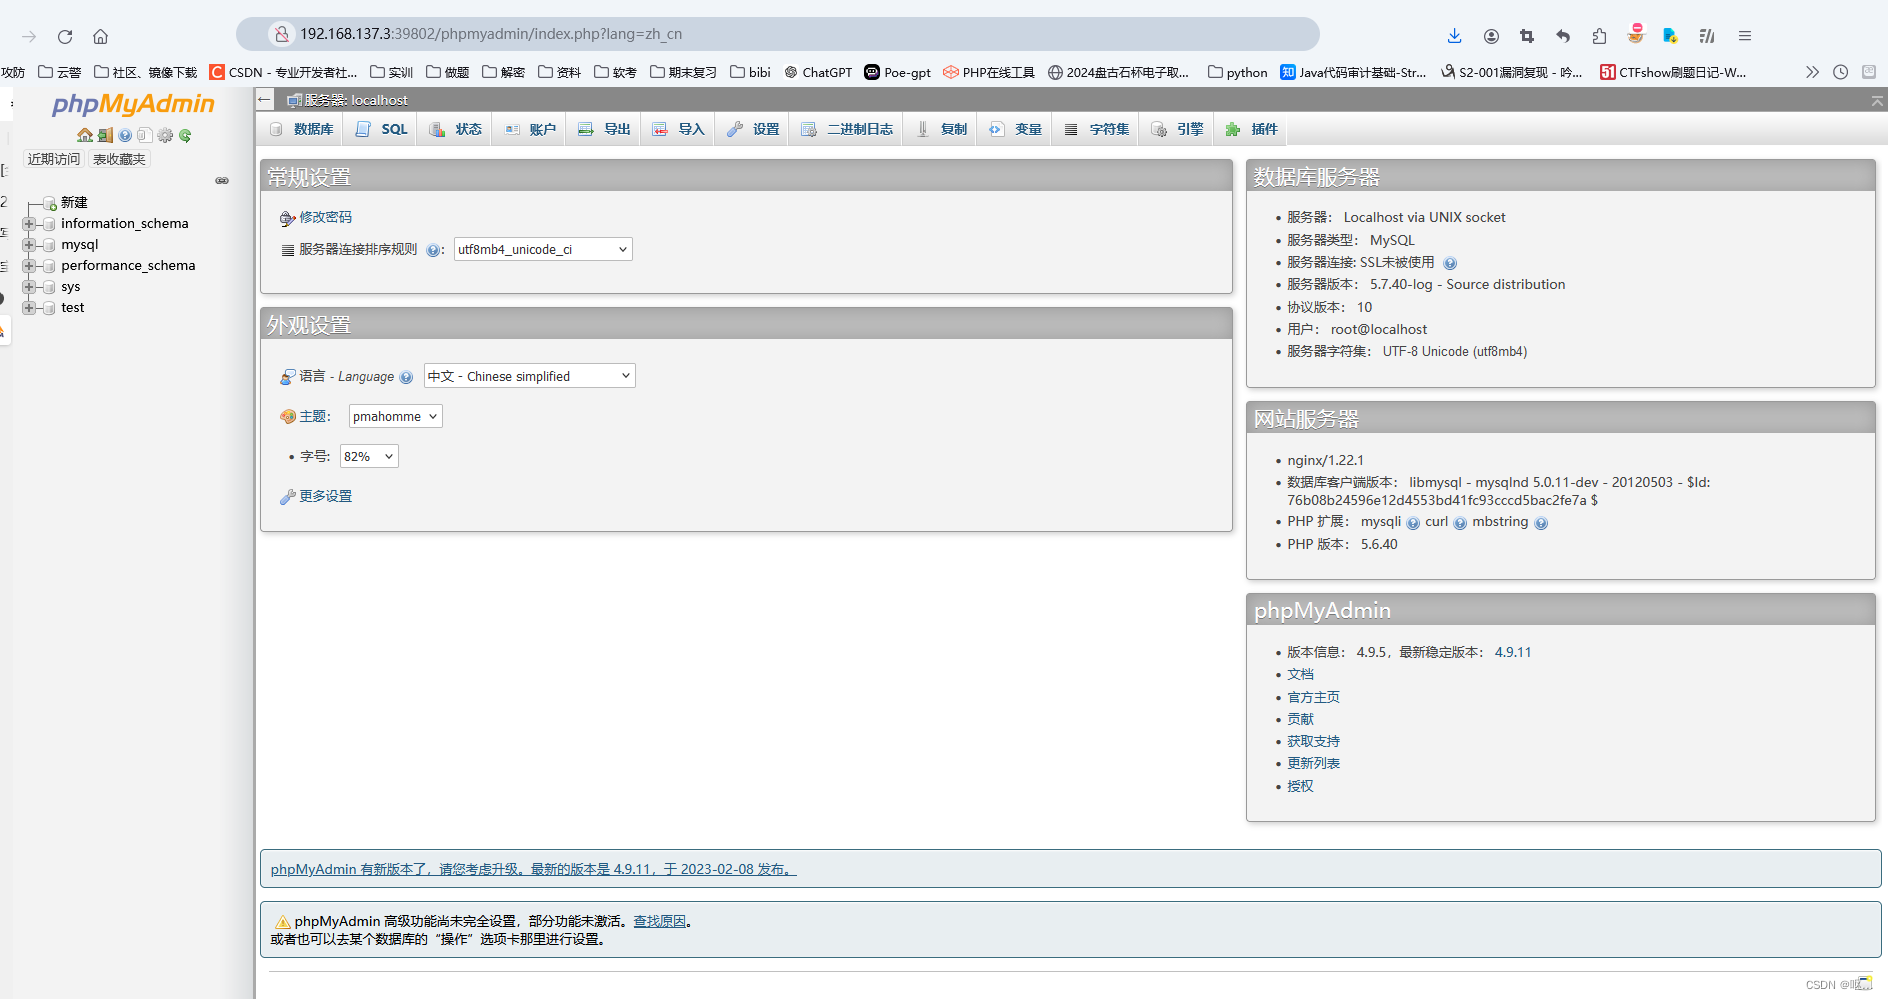Reload the page with browser refresh button
The width and height of the screenshot is (1888, 999).
pos(65,37)
